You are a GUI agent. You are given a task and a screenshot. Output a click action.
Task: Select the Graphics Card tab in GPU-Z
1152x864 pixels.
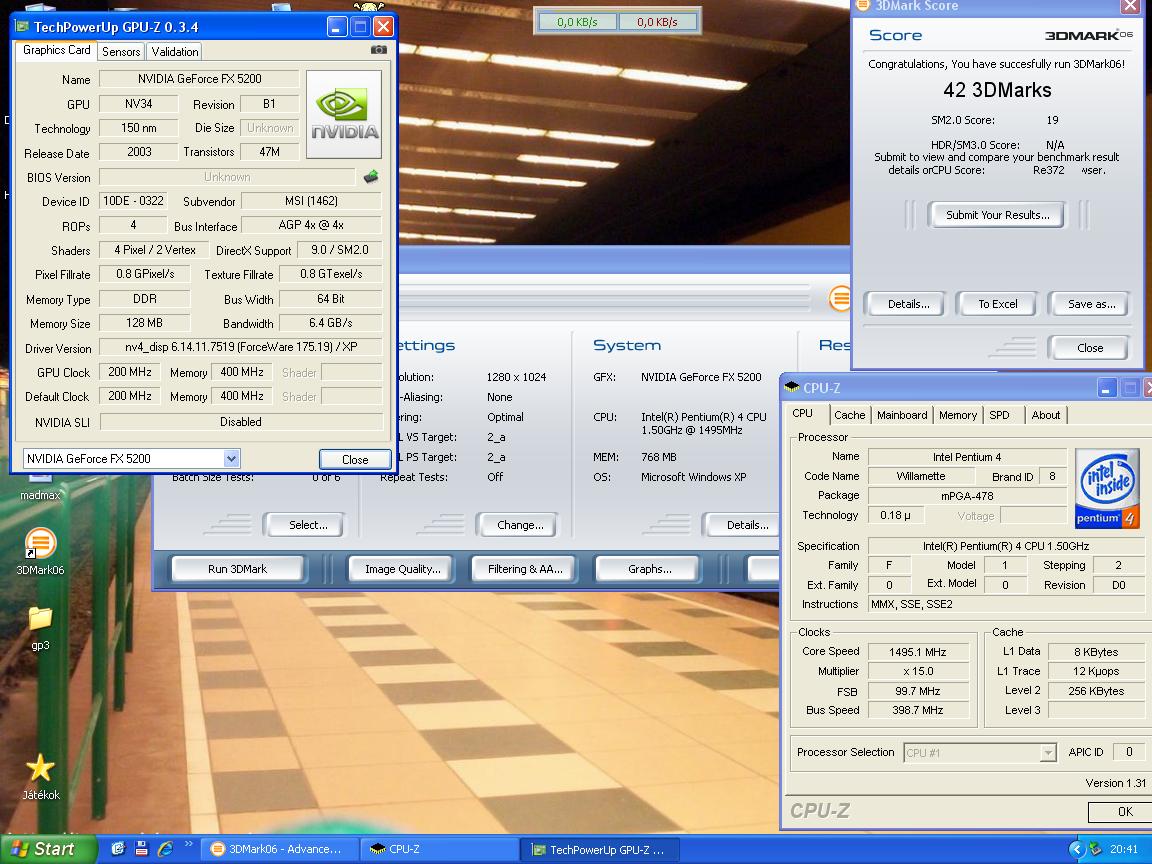coord(57,50)
